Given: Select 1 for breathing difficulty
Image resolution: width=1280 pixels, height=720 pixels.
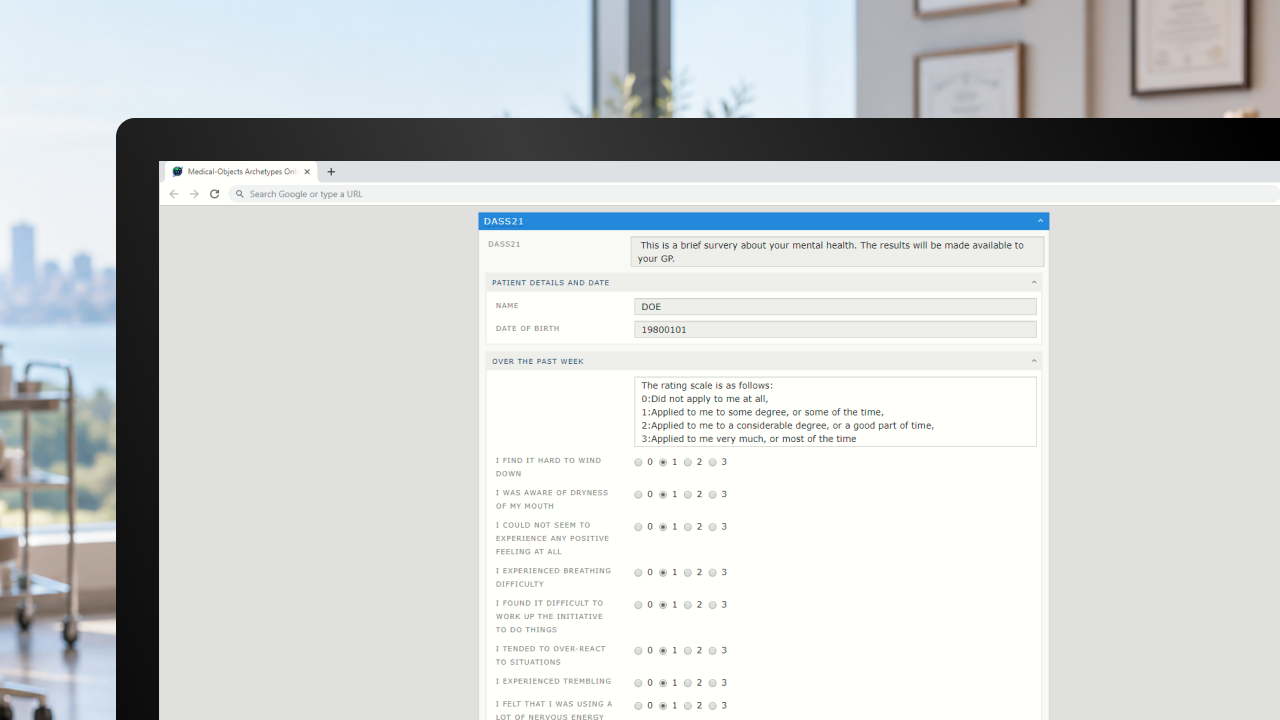Looking at the screenshot, I should coord(663,573).
